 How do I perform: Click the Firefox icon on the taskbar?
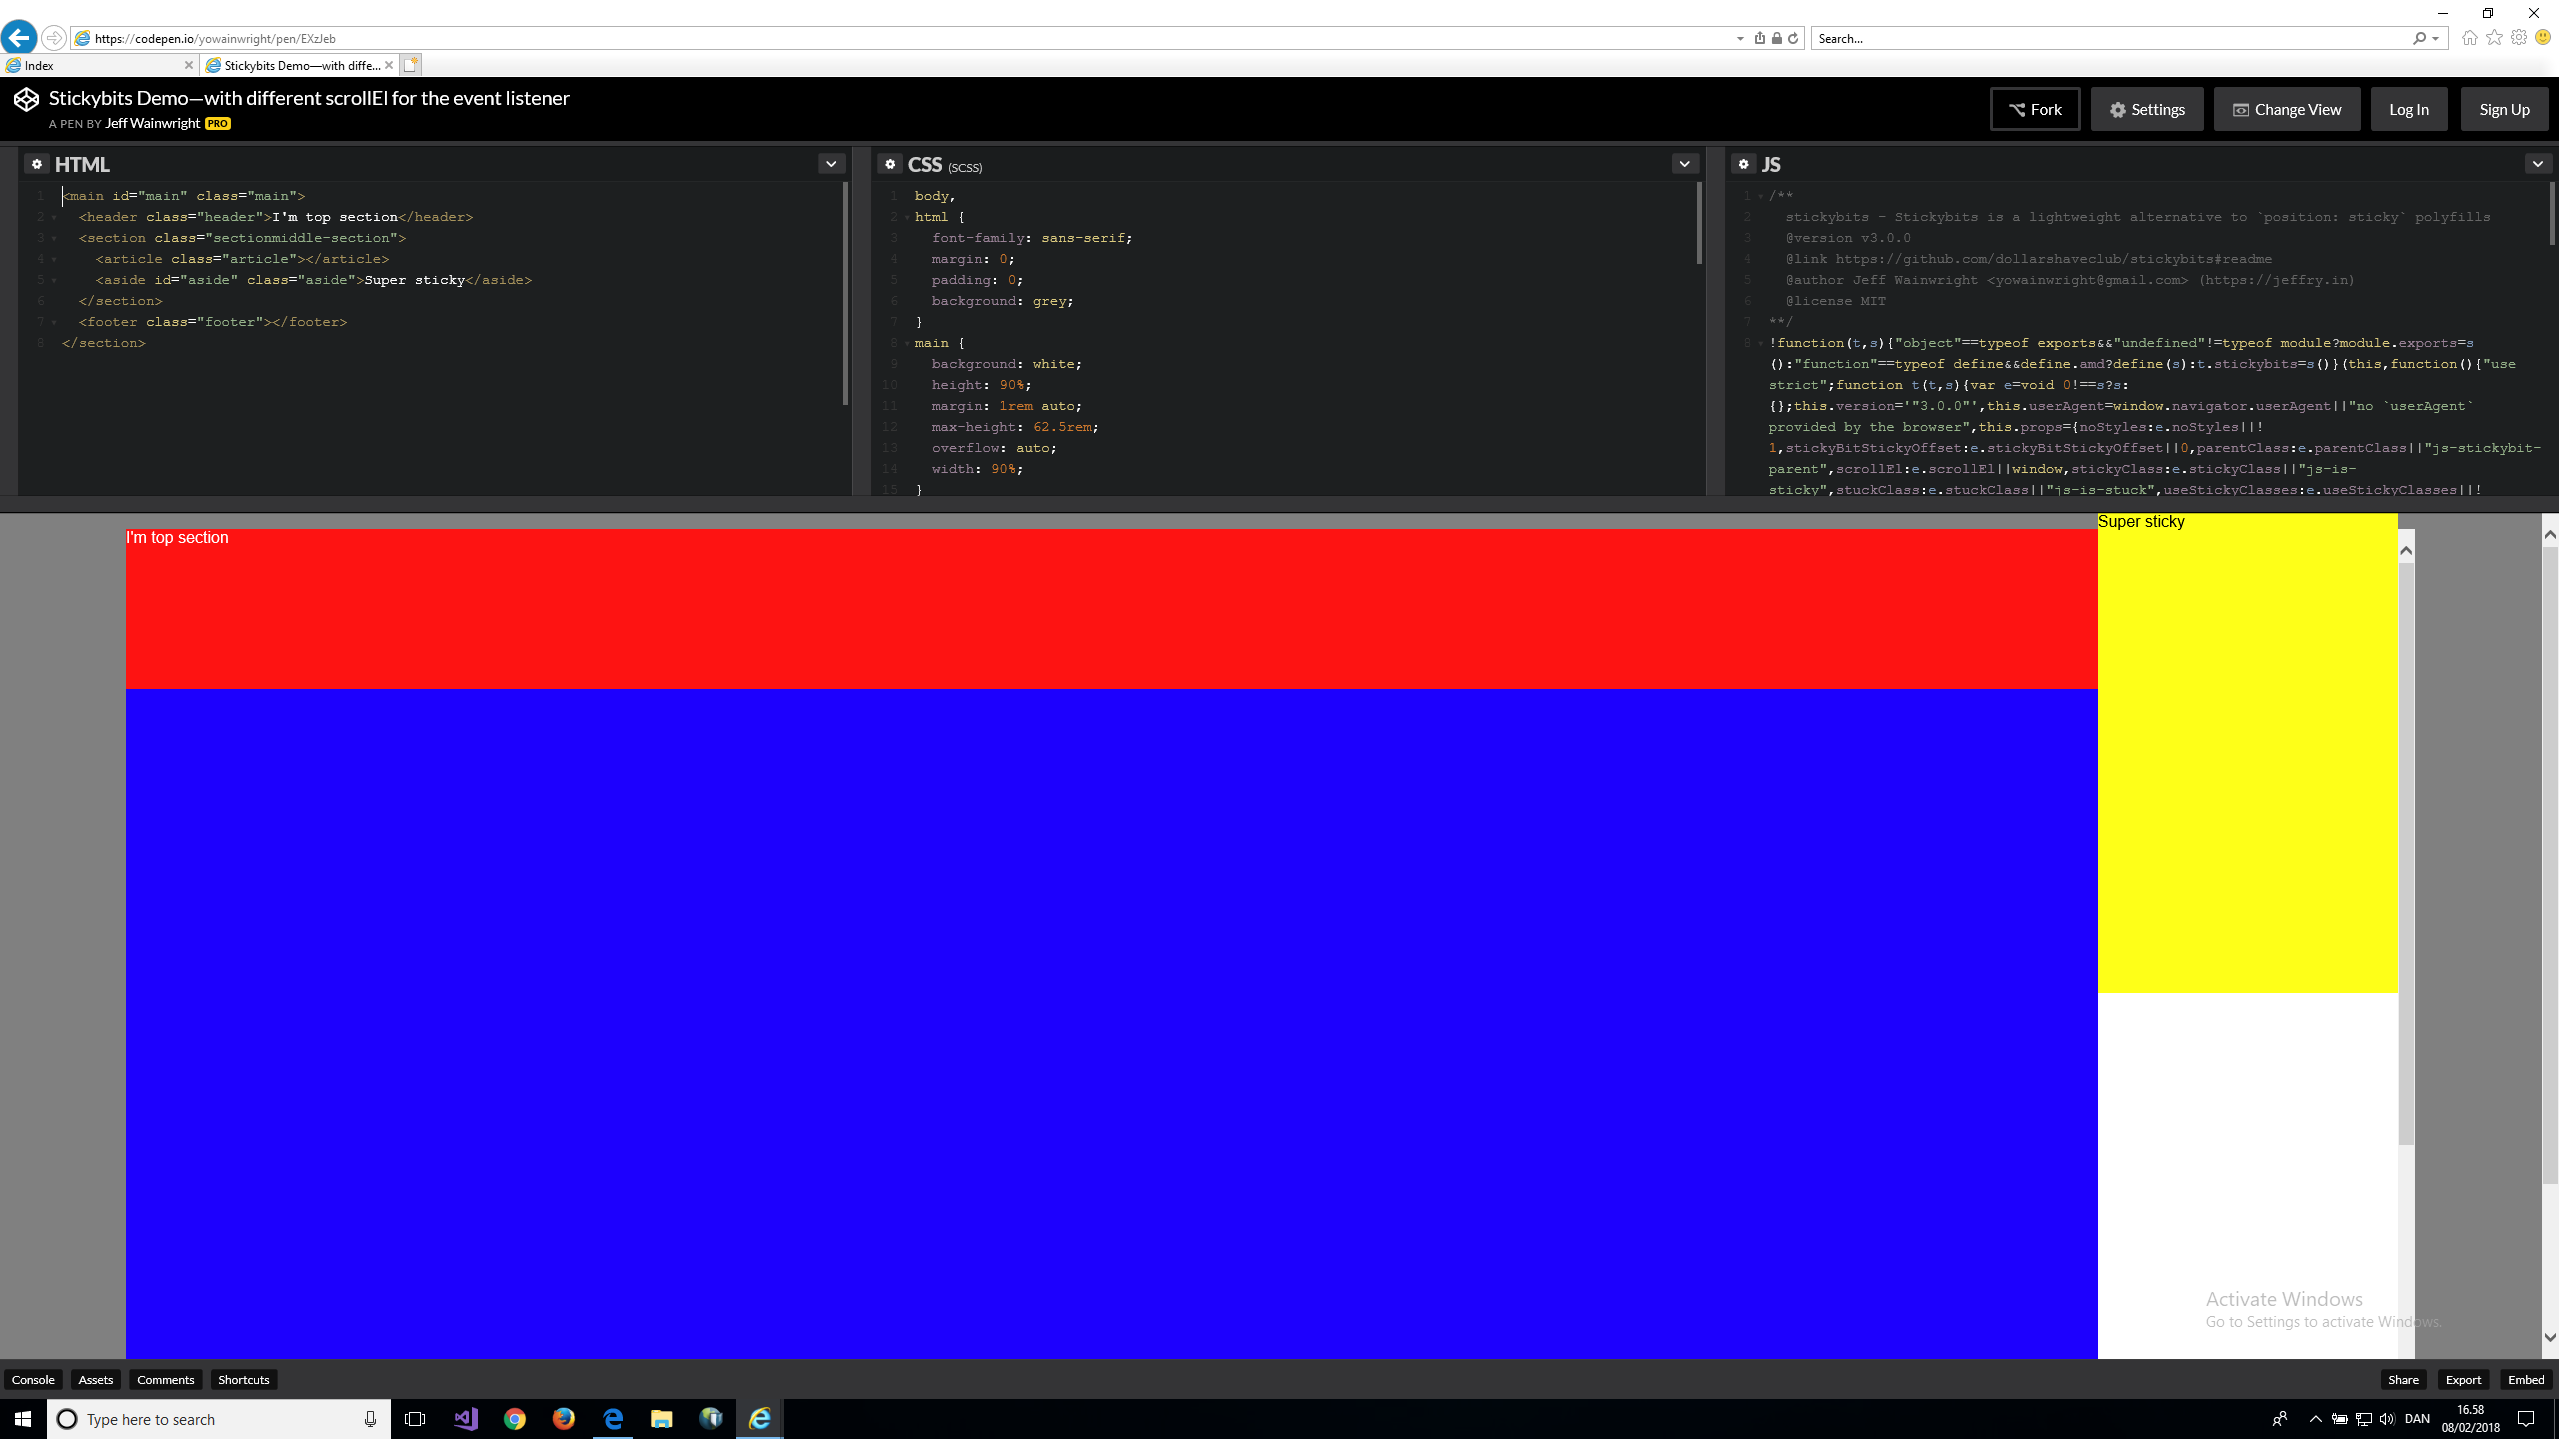[x=563, y=1418]
